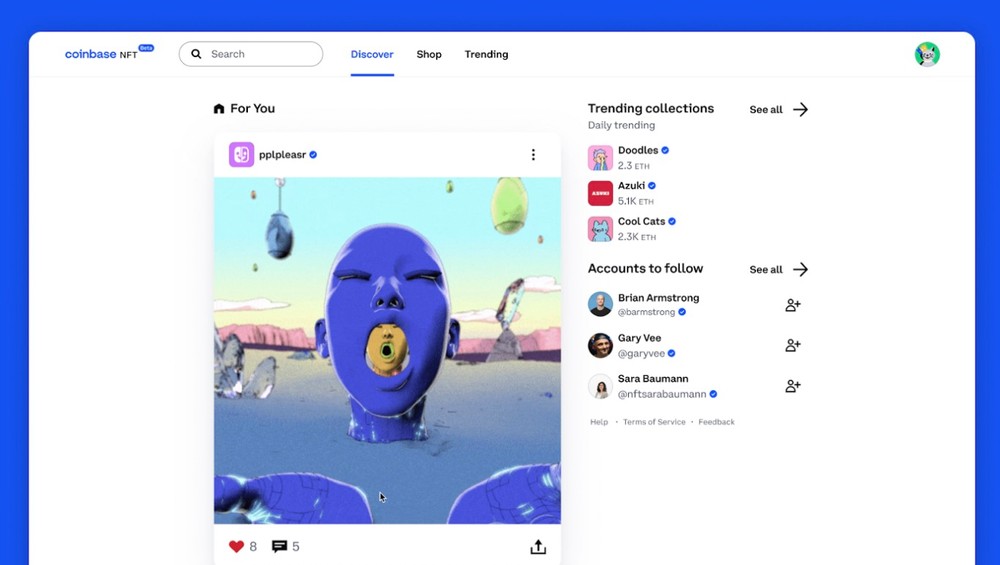The height and width of the screenshot is (565, 1000).
Task: Open the Gary Vee profile name
Action: coord(639,338)
